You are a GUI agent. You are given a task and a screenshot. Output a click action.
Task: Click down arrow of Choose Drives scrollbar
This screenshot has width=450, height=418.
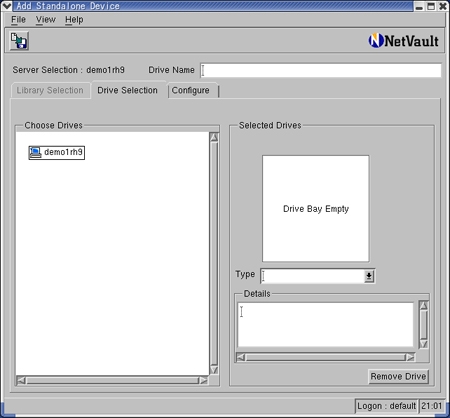[x=214, y=370]
